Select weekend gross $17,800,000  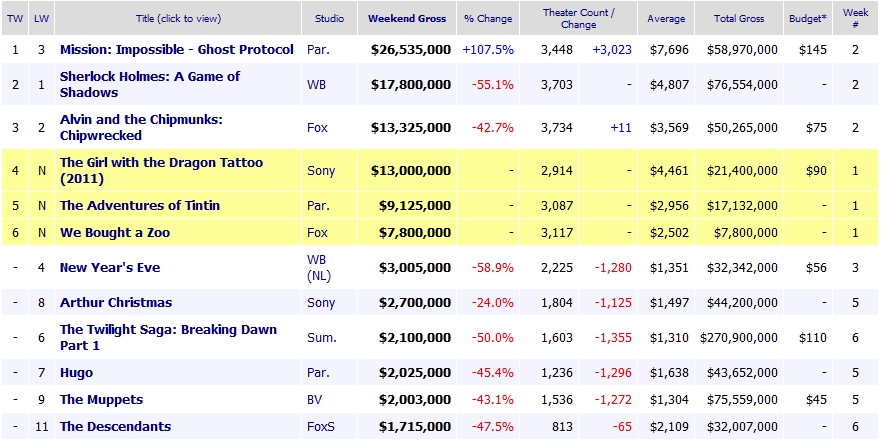click(411, 84)
